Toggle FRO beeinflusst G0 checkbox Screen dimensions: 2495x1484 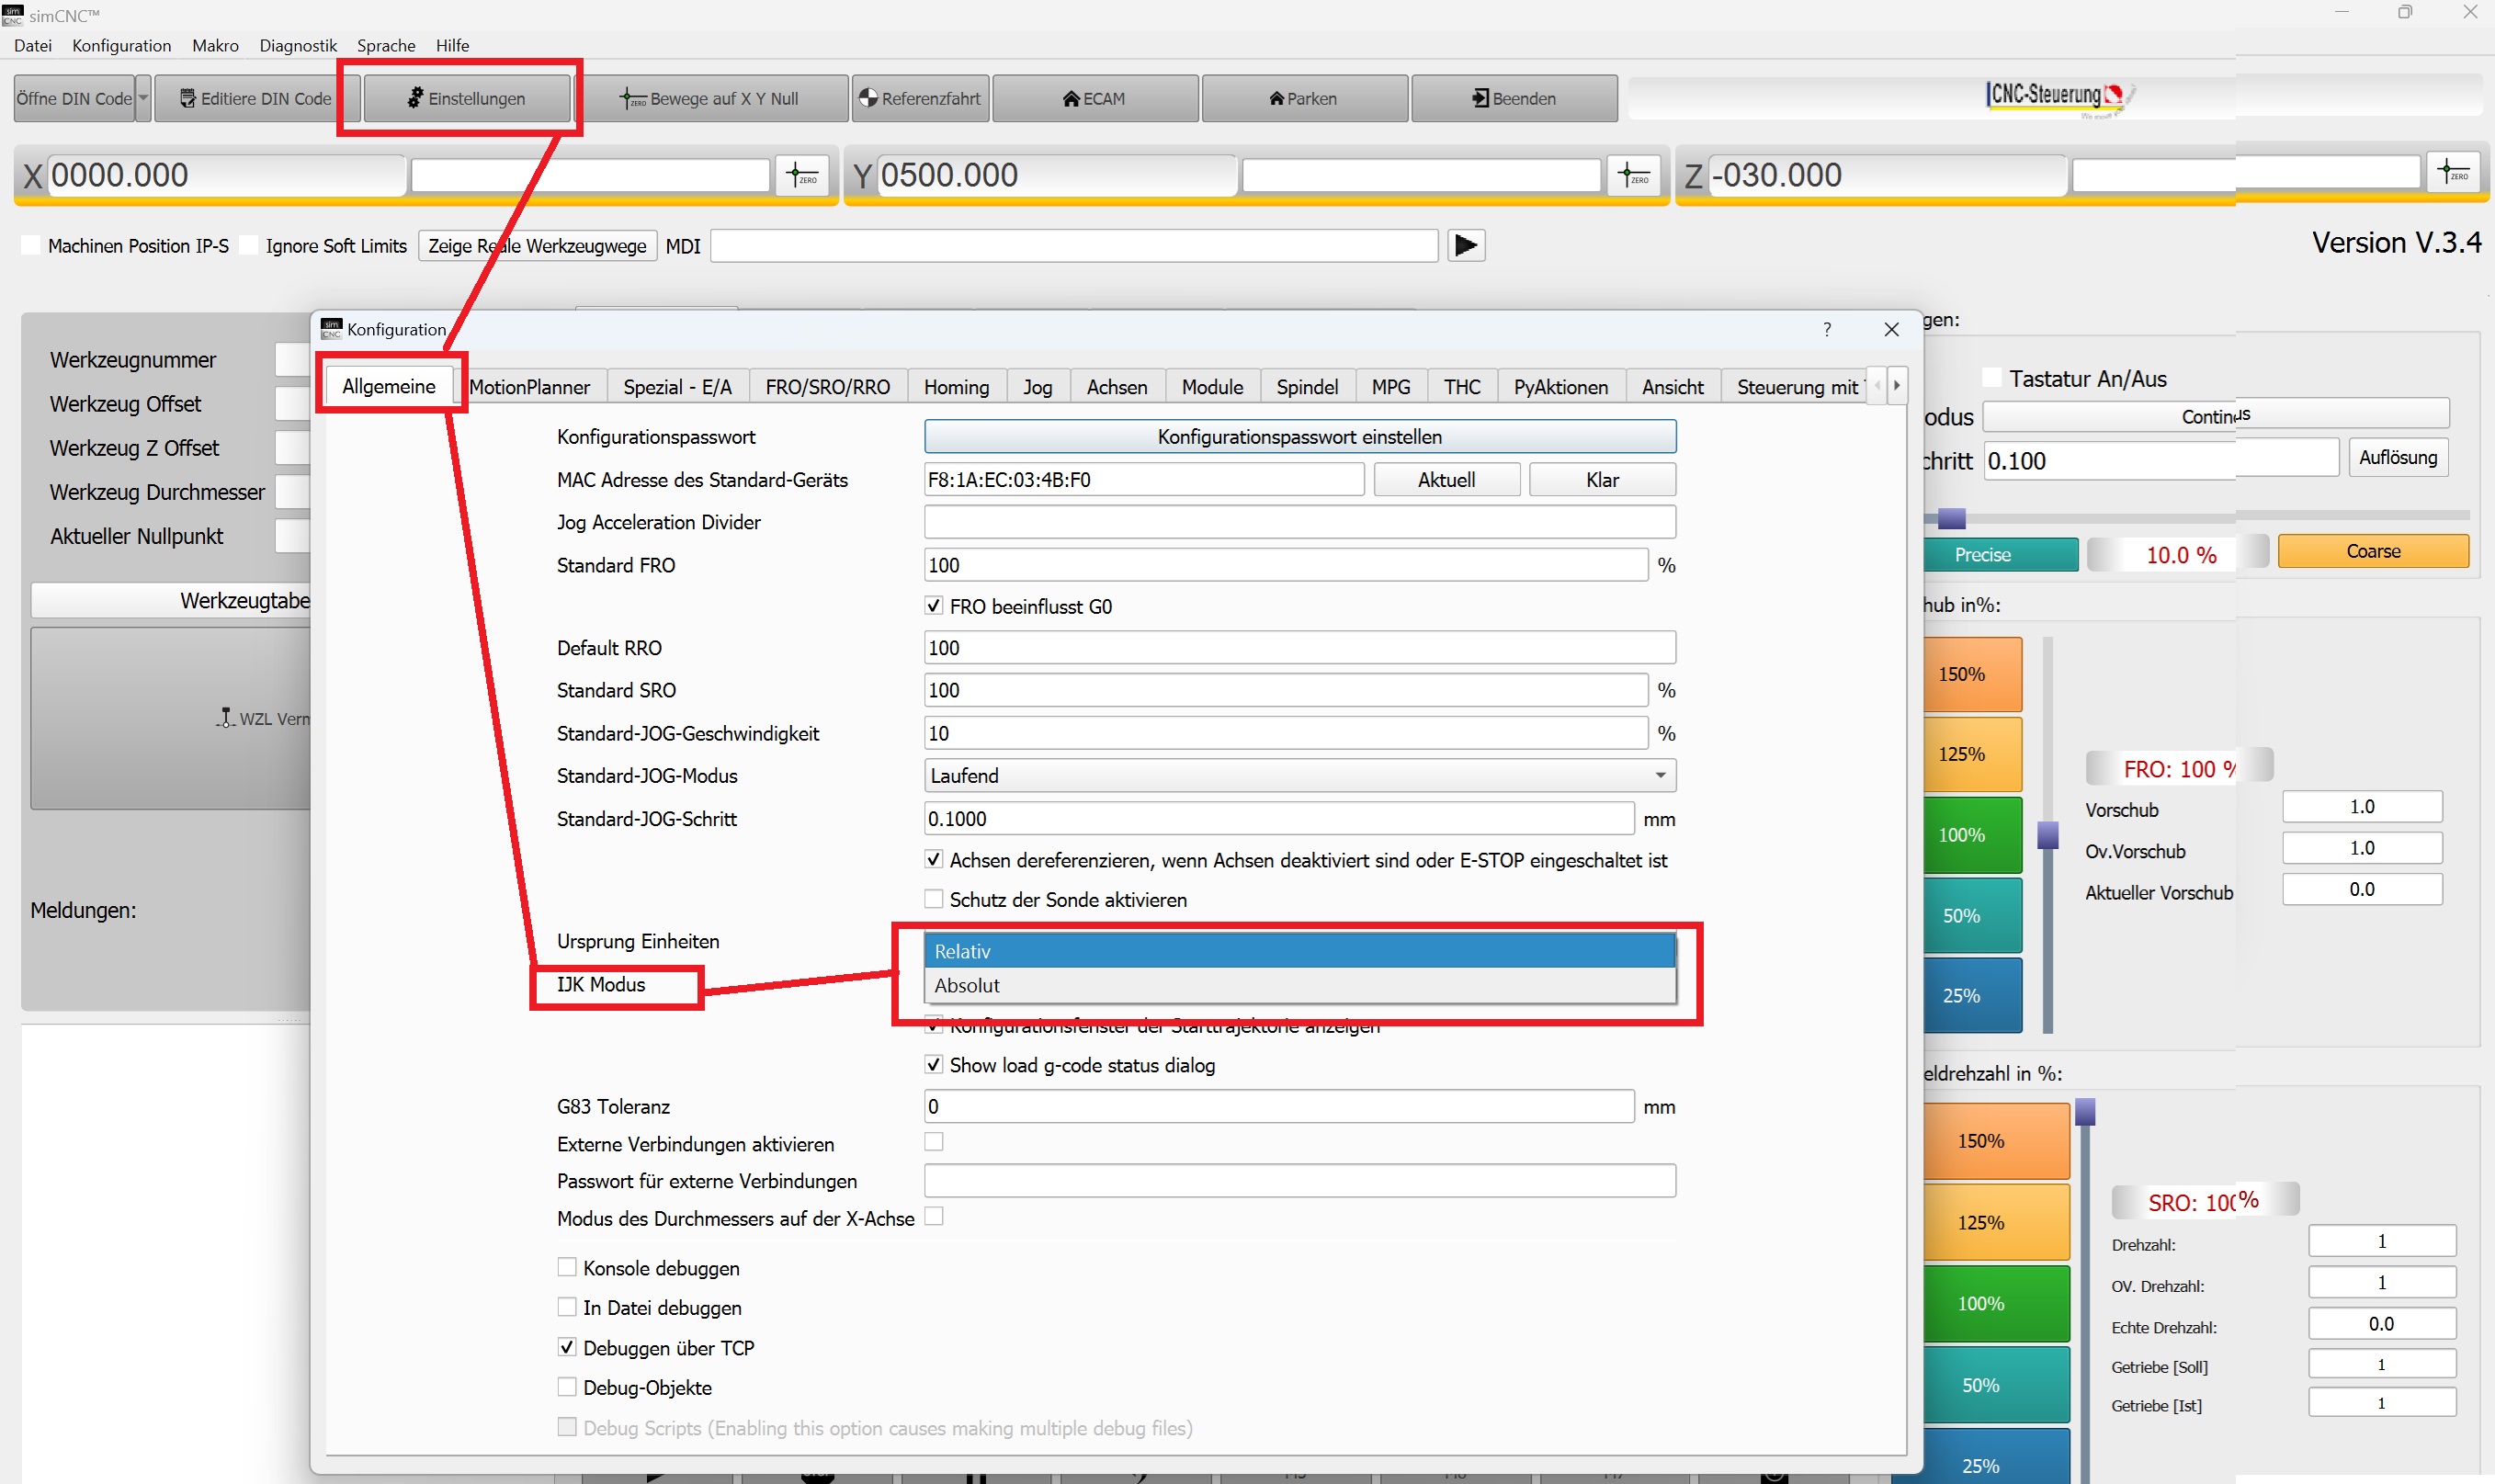pyautogui.click(x=934, y=605)
